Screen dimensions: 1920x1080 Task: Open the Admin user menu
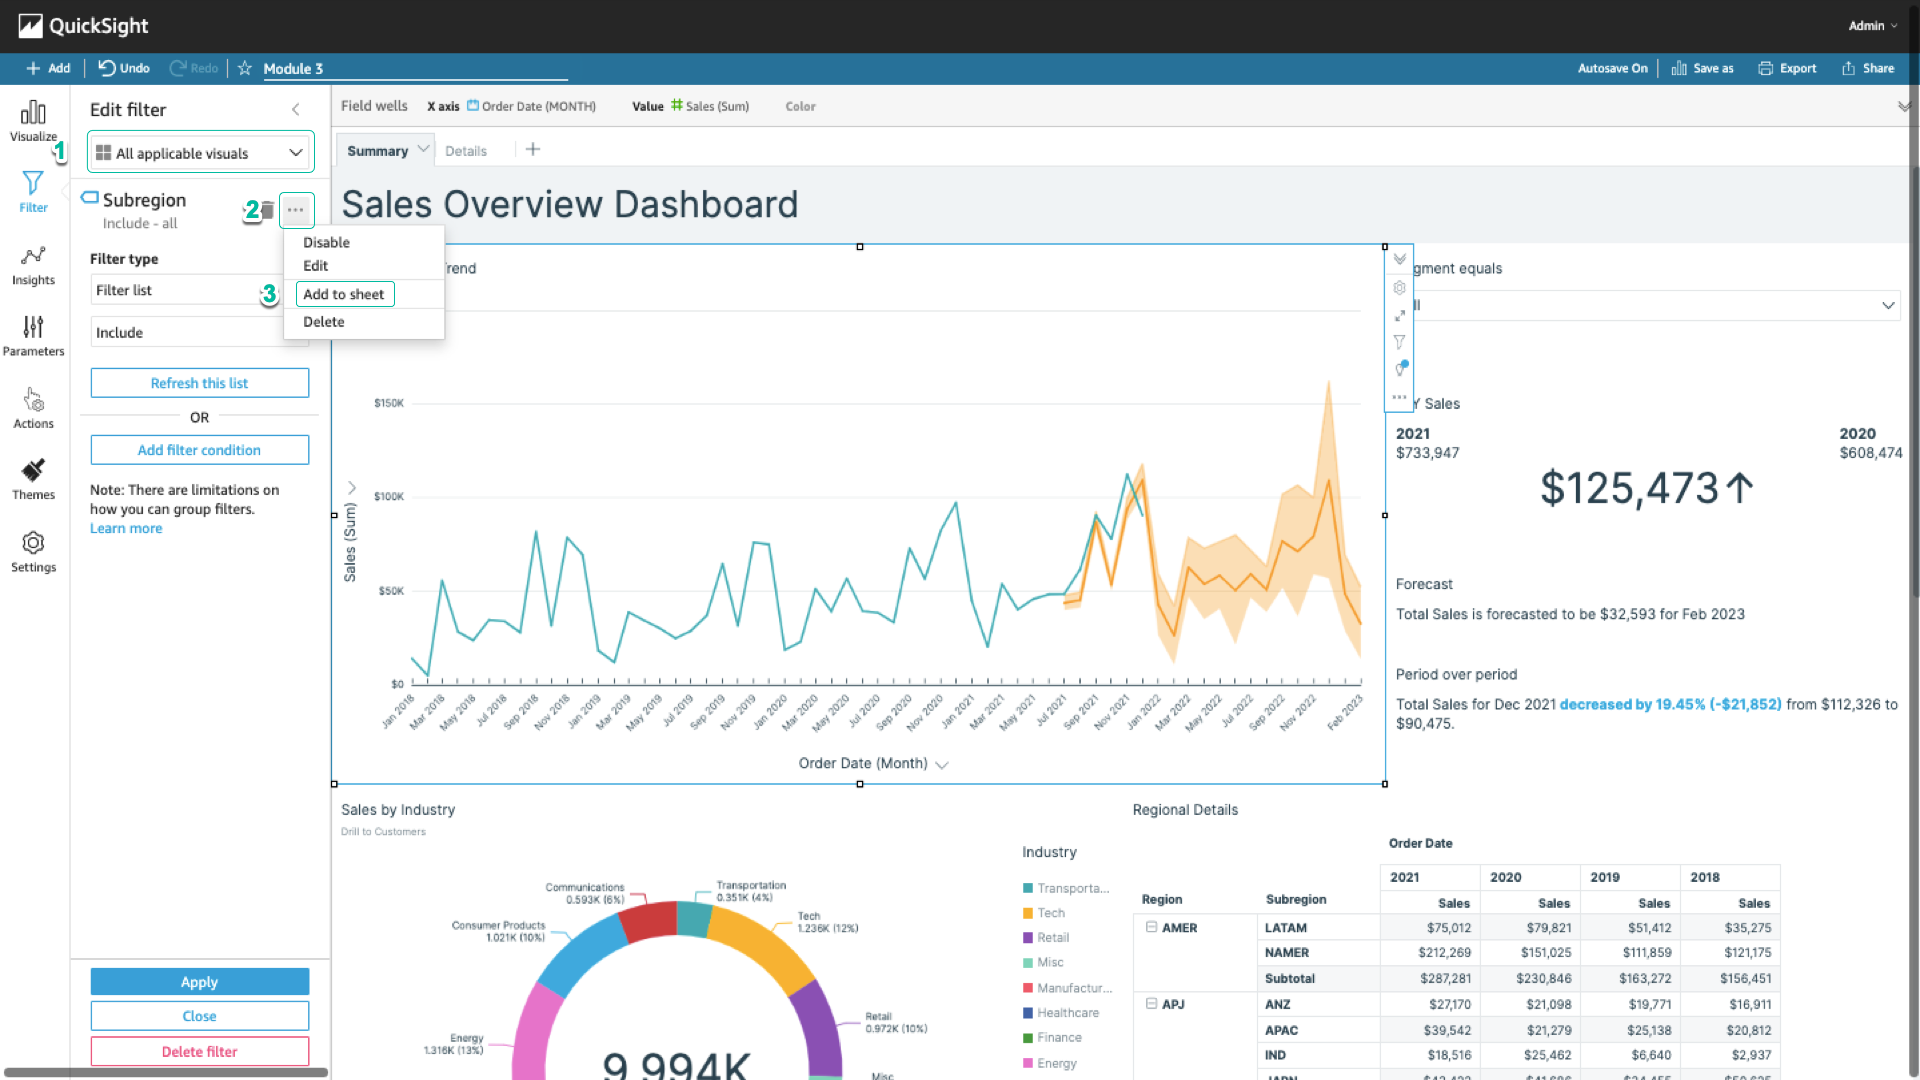coord(1872,26)
